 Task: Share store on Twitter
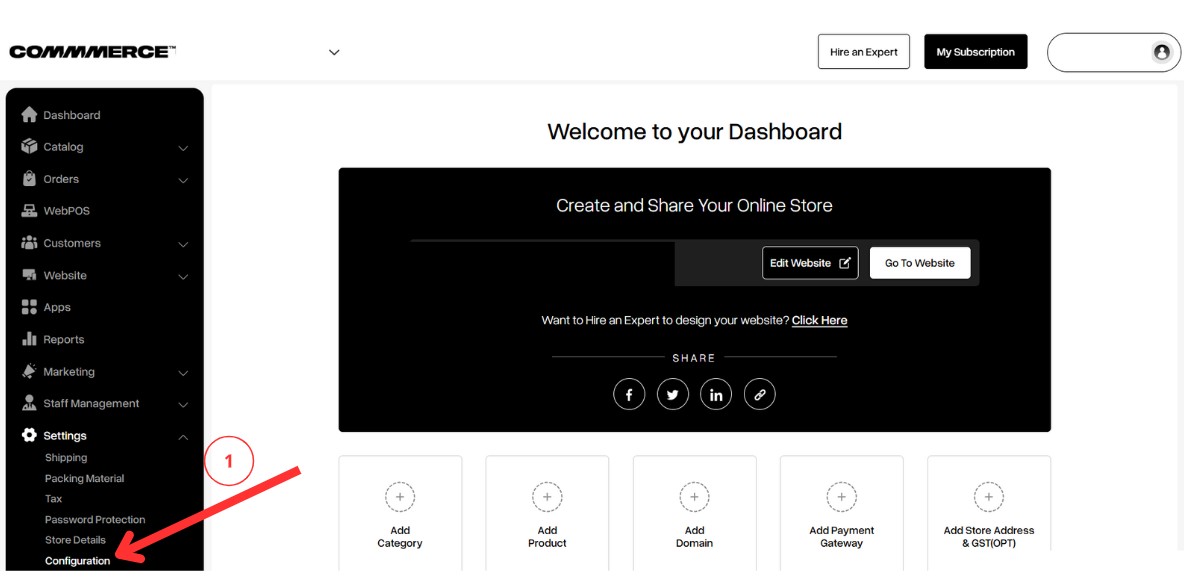point(673,394)
